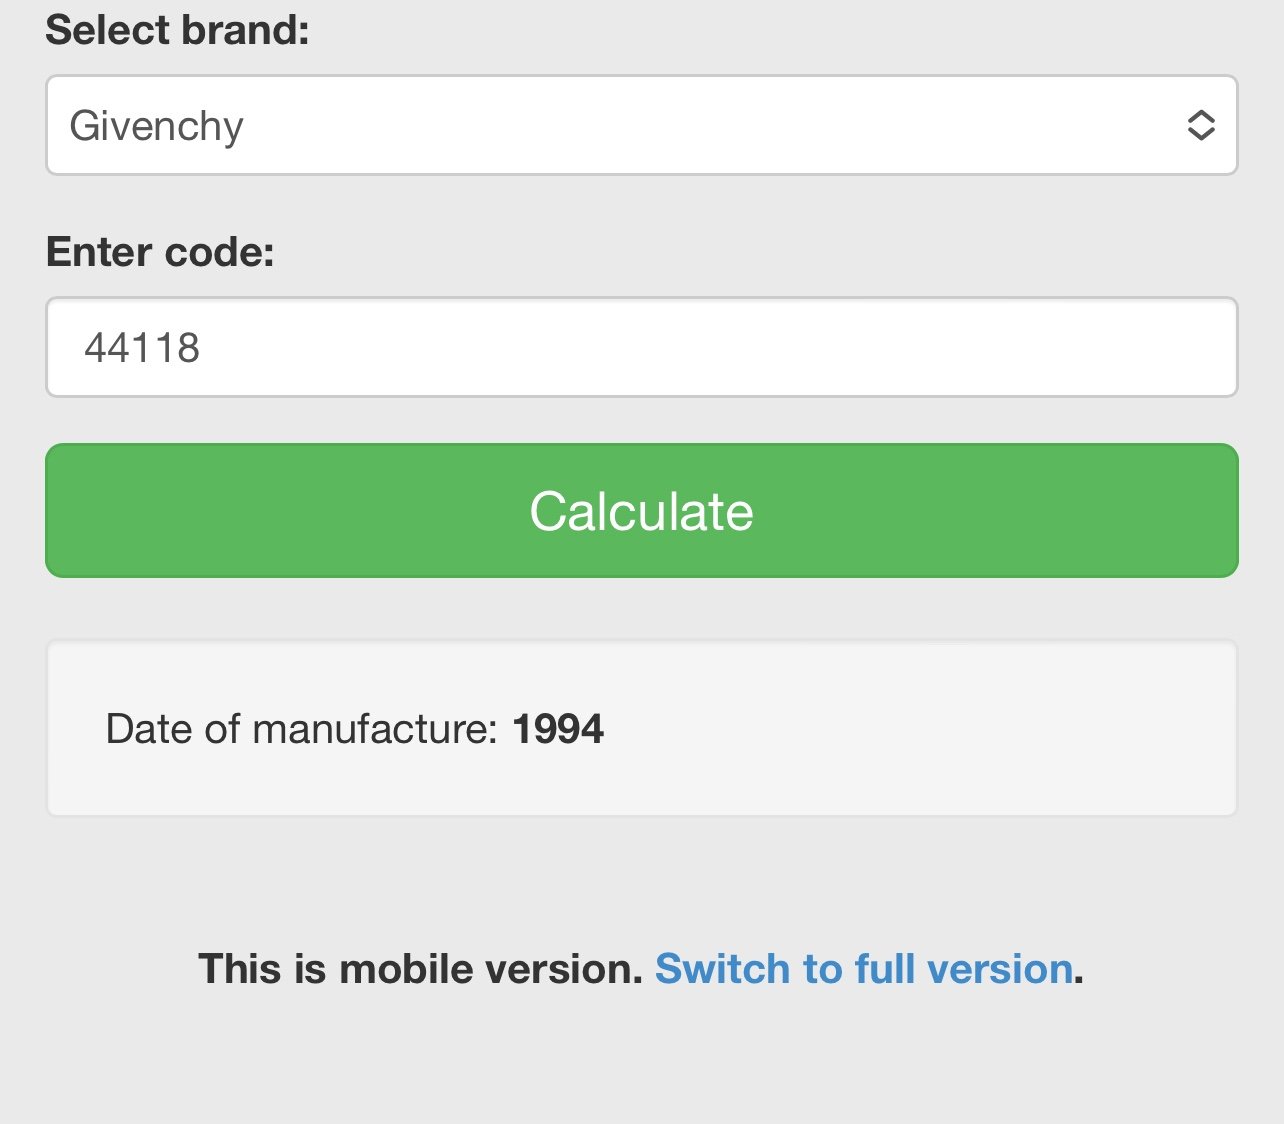The height and width of the screenshot is (1124, 1284).
Task: Click the word 'Calculate' on green button
Action: (x=641, y=511)
